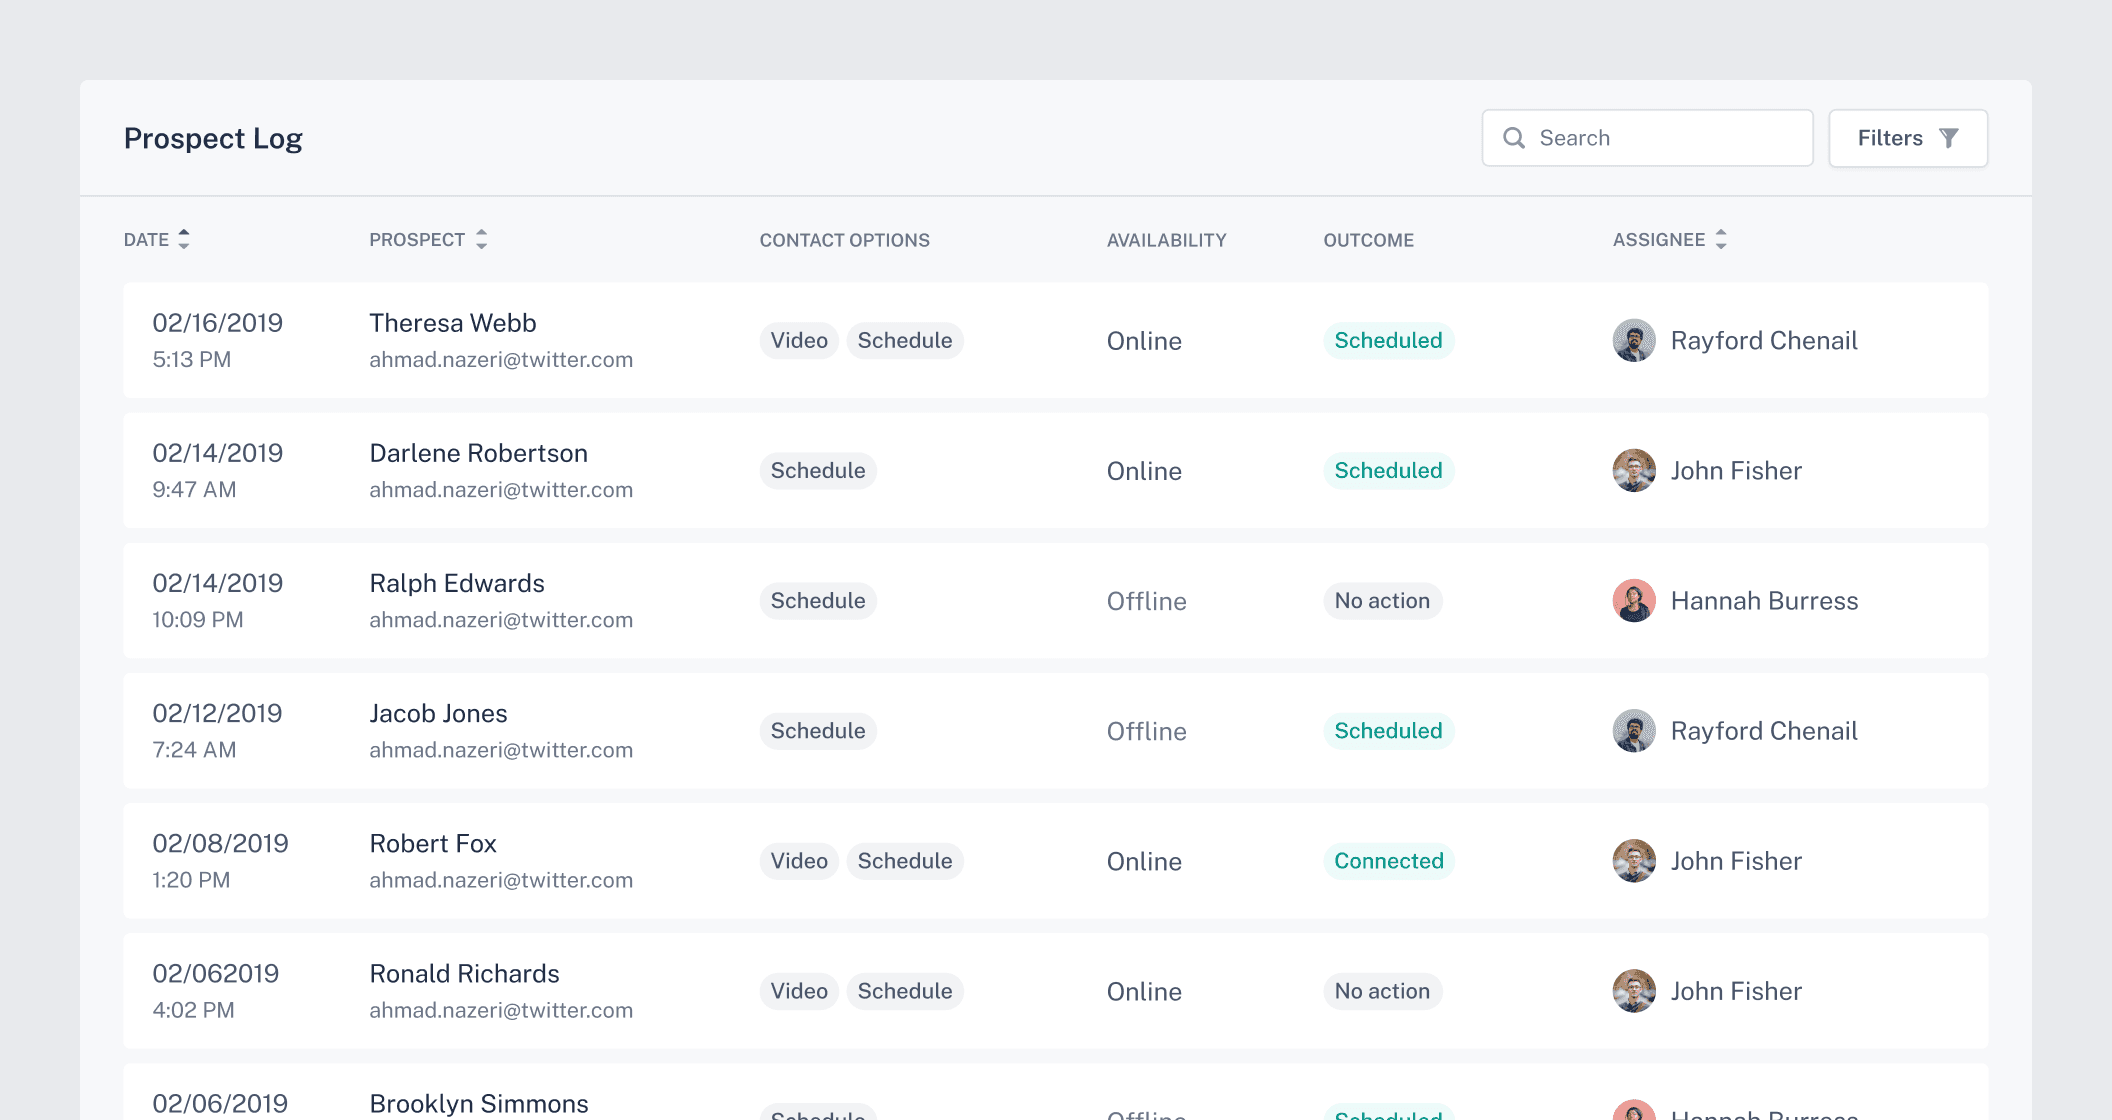
Task: Click Rayford Chenail's avatar in Jacob Jones row
Action: point(1634,731)
